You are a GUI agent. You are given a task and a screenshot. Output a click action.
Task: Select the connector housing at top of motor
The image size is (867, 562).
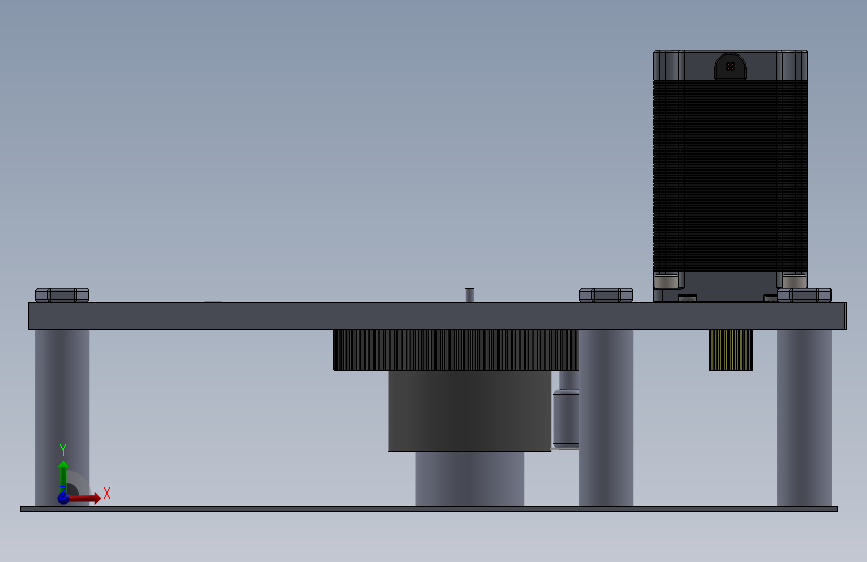[x=730, y=66]
